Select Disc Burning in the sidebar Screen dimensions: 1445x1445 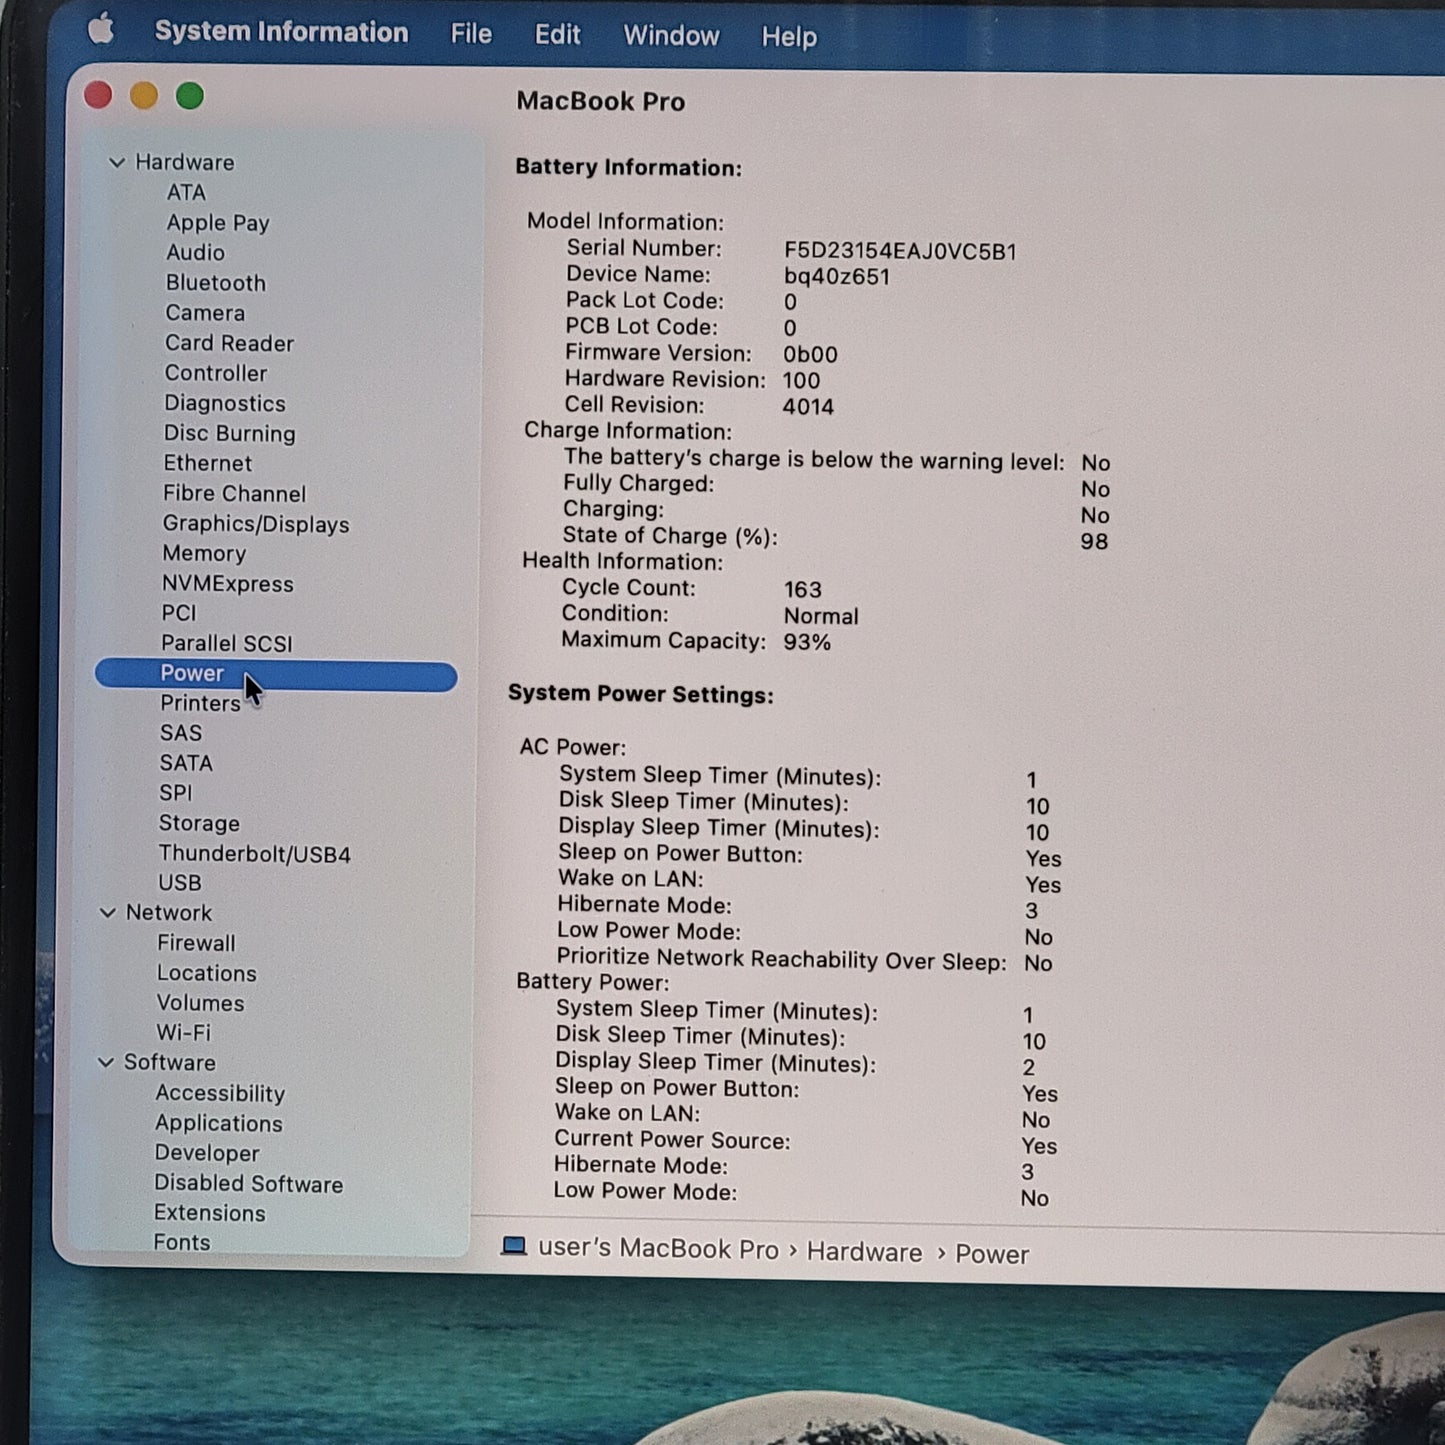pos(230,433)
